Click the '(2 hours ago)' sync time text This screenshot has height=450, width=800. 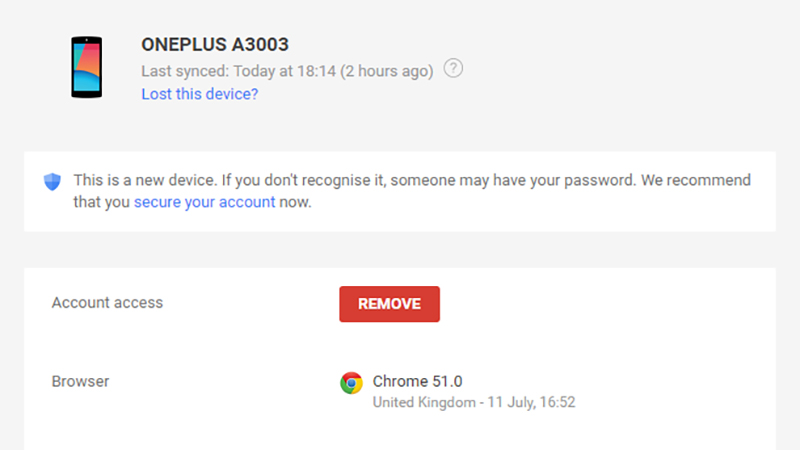tap(387, 71)
